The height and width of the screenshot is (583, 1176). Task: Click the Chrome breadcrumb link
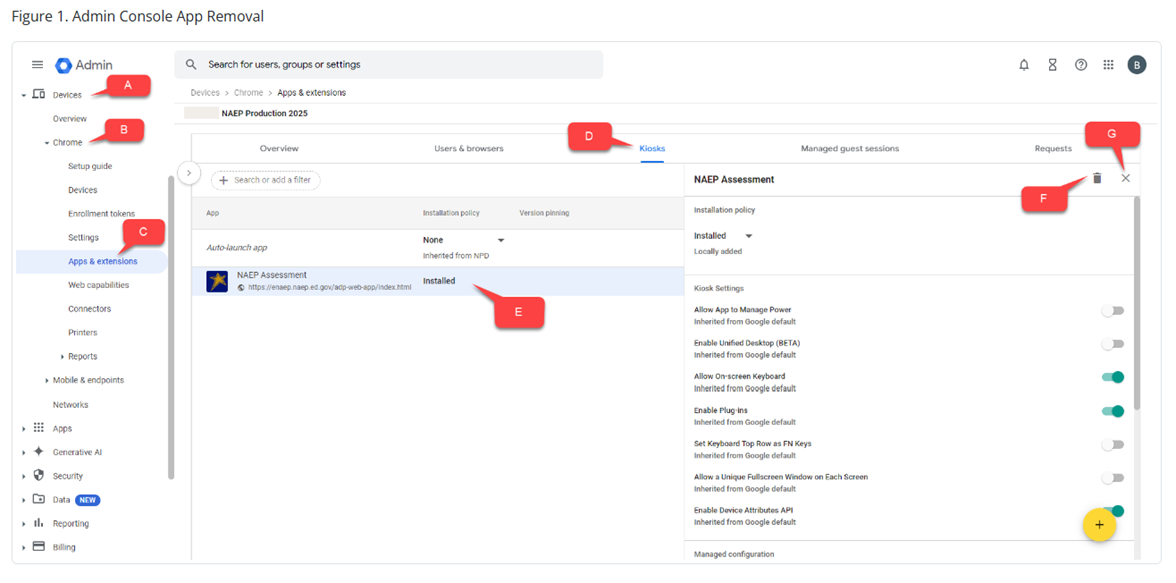coord(248,93)
